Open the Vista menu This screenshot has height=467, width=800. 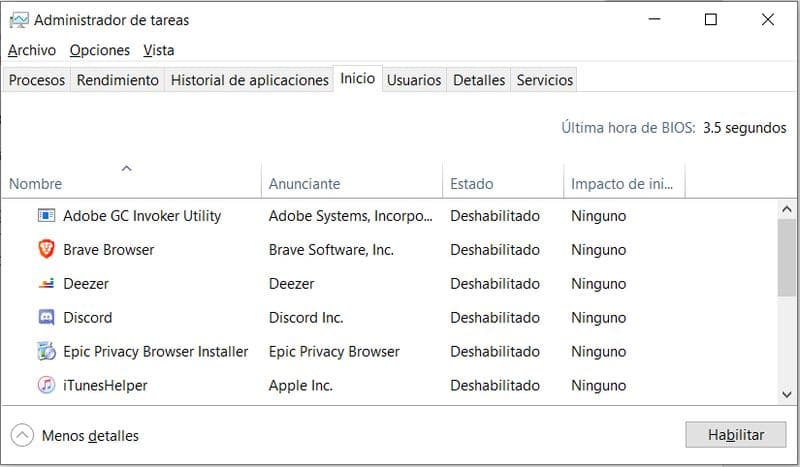pyautogui.click(x=159, y=51)
